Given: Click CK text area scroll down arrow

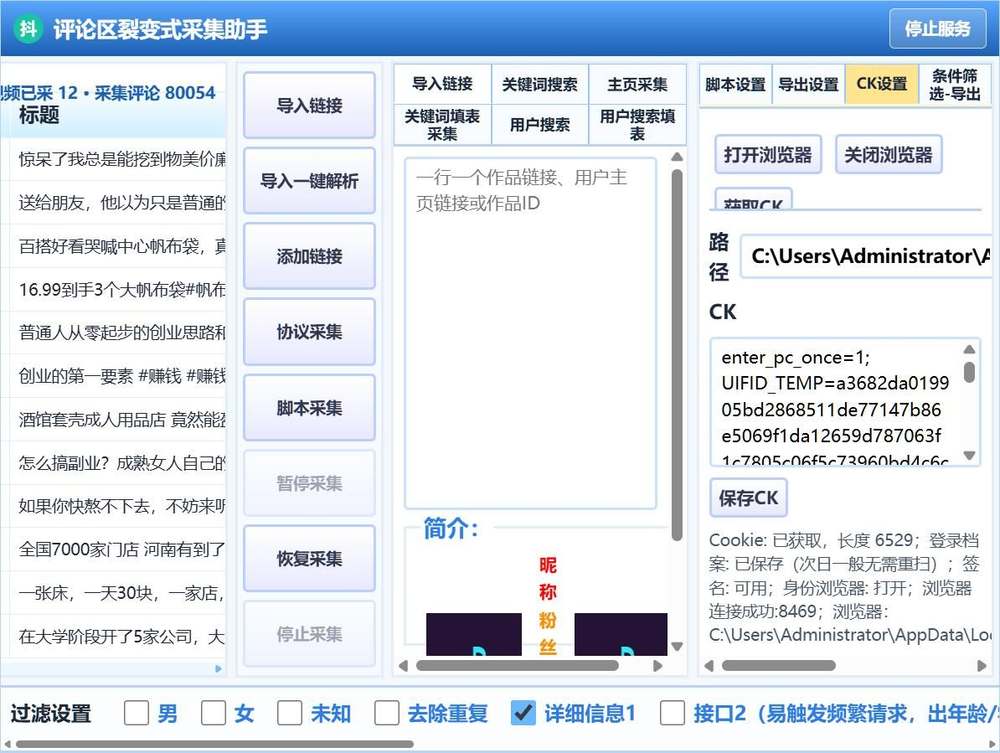Looking at the screenshot, I should [x=969, y=455].
